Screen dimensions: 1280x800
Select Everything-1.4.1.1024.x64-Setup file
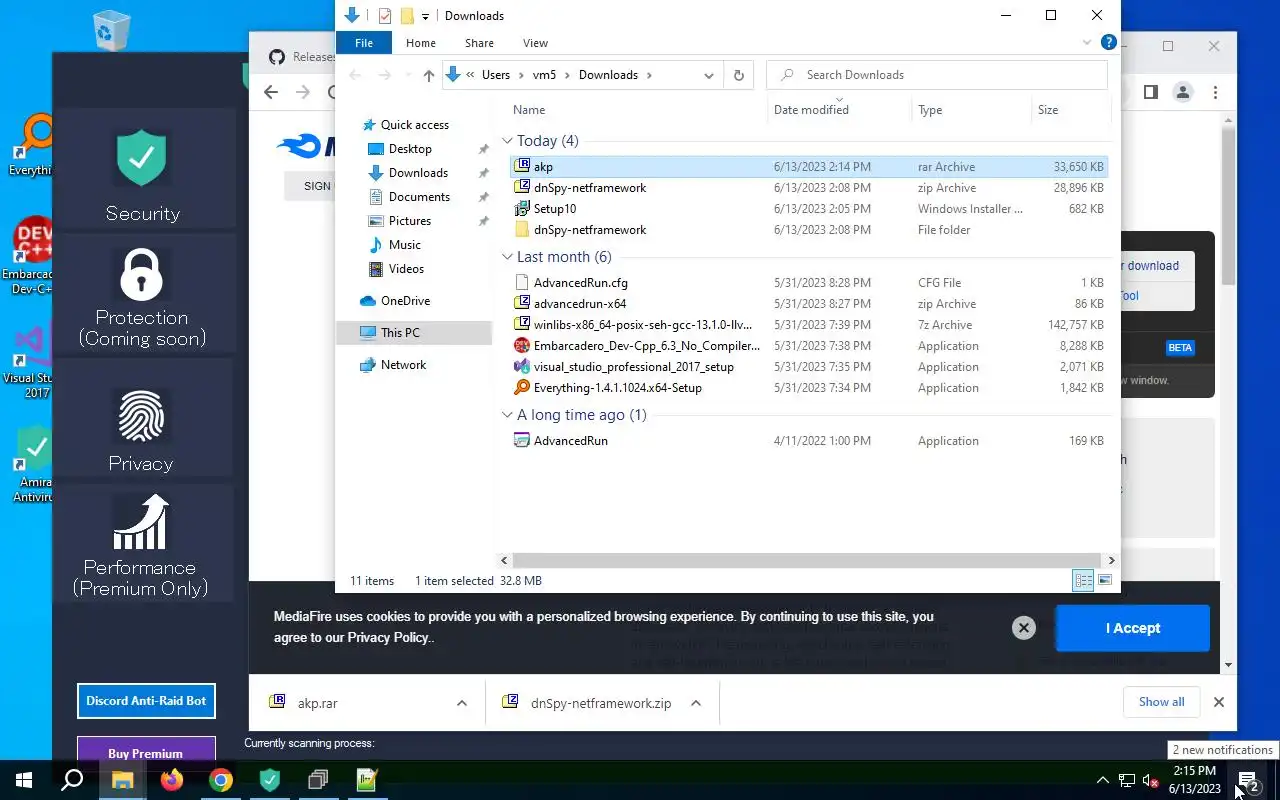[x=808, y=388]
